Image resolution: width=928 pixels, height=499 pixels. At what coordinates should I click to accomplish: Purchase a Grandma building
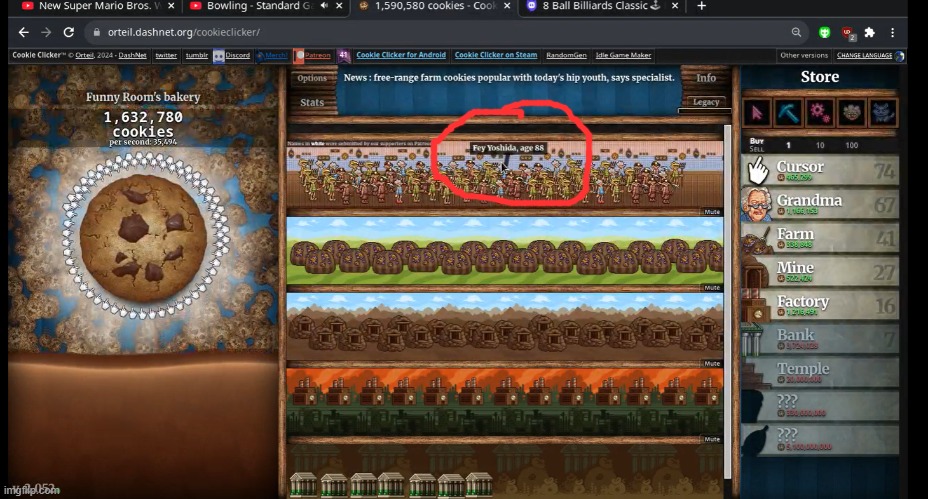820,205
